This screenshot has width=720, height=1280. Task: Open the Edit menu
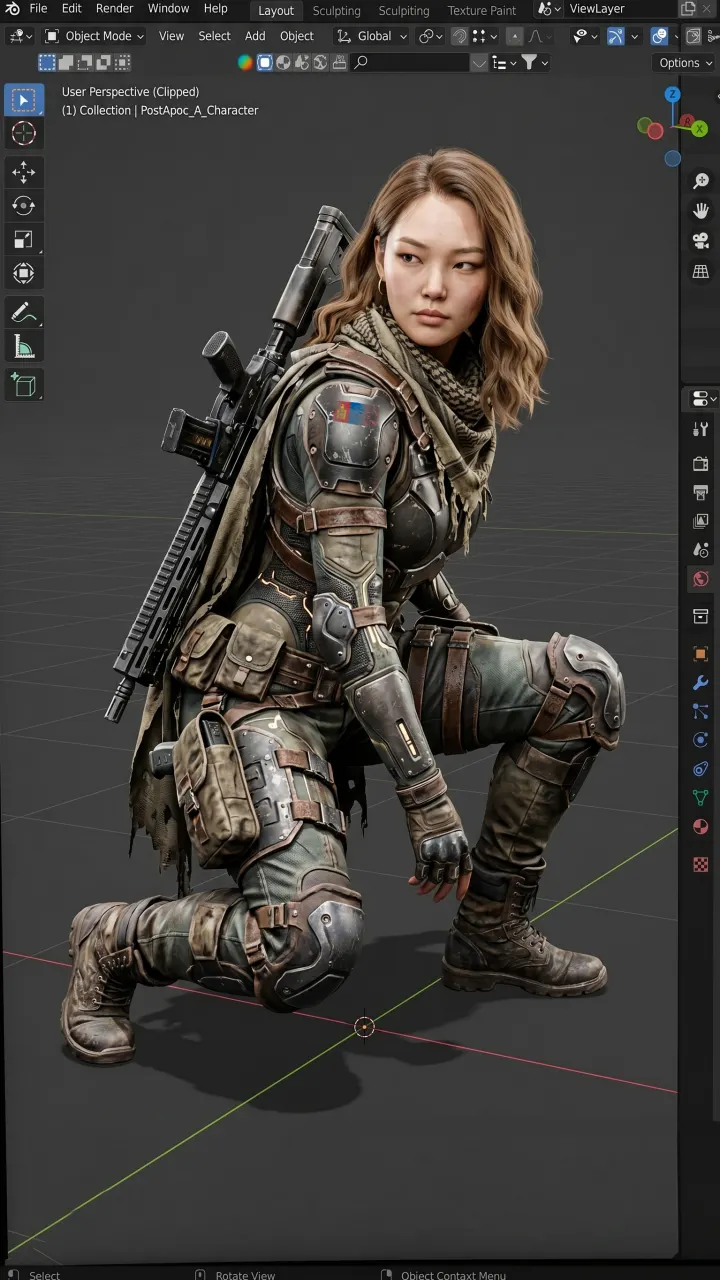[72, 8]
